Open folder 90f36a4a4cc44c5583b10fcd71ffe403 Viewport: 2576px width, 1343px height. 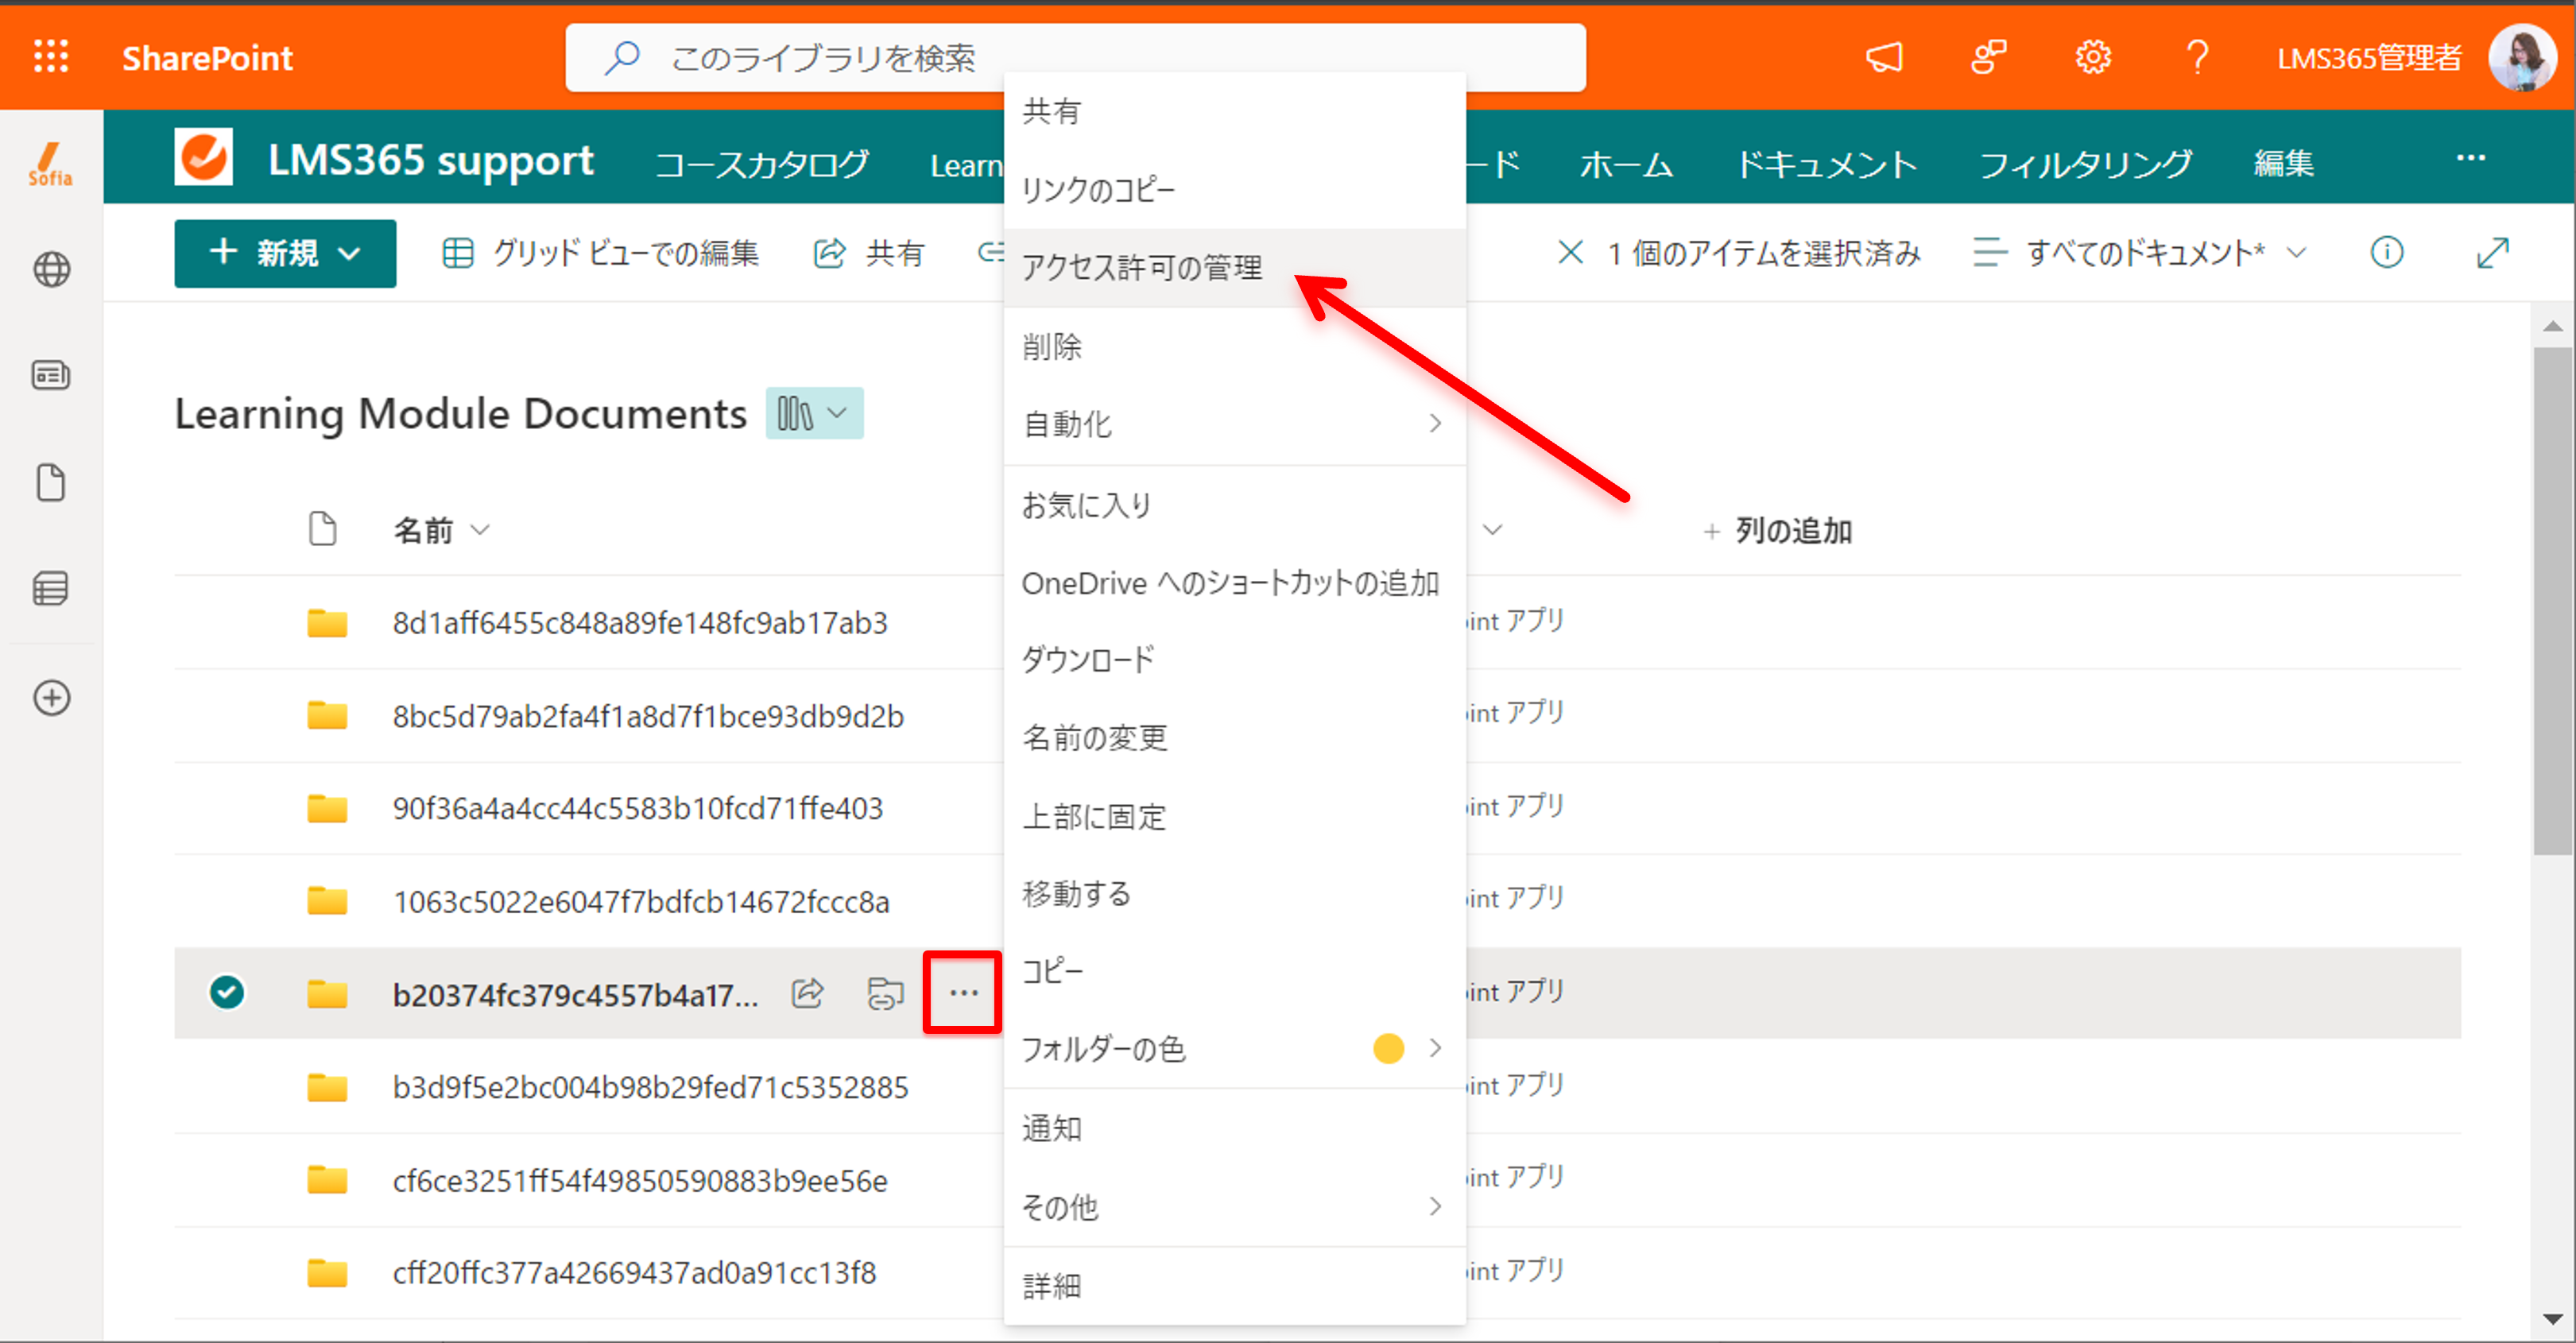point(637,808)
